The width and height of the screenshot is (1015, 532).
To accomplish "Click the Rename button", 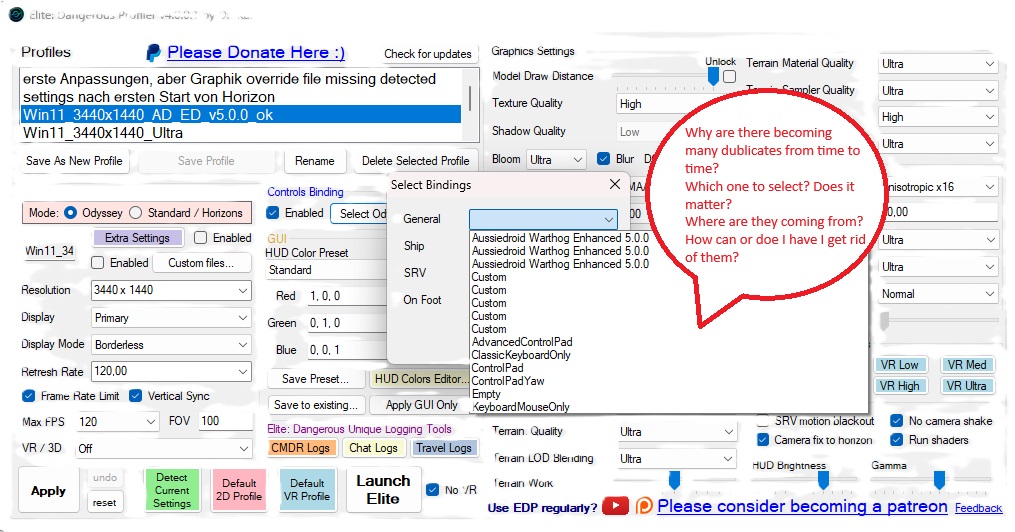I will coord(315,161).
